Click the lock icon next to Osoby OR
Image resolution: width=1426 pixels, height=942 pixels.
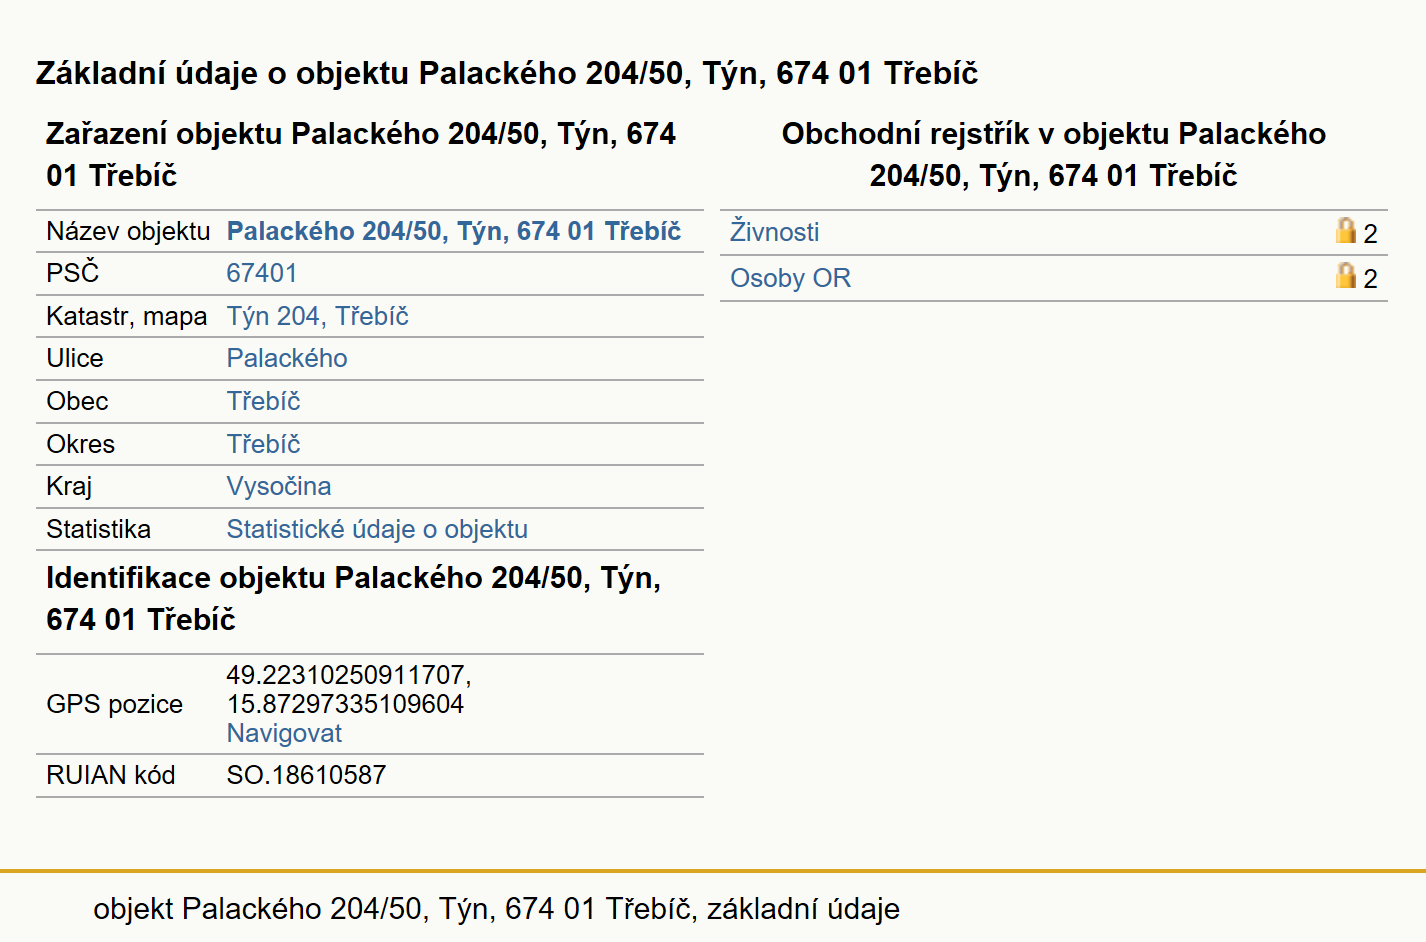(1346, 276)
